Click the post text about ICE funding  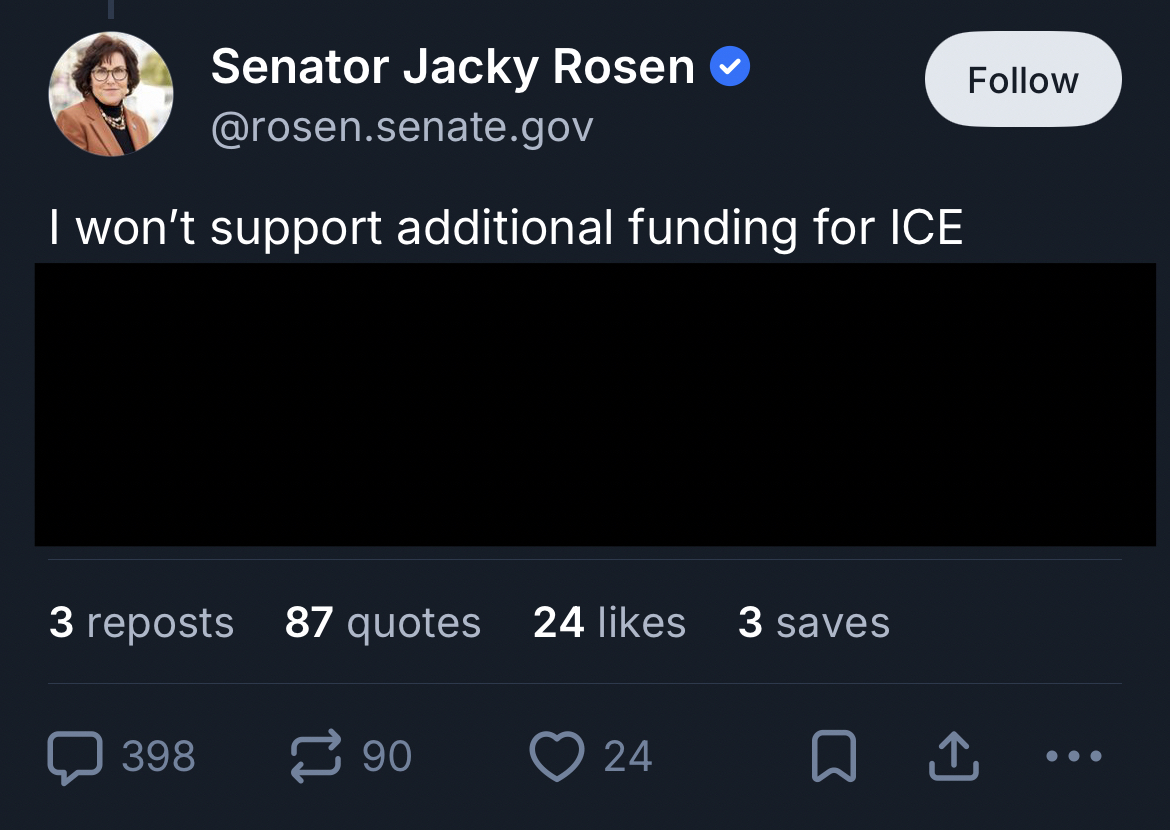coord(506,228)
